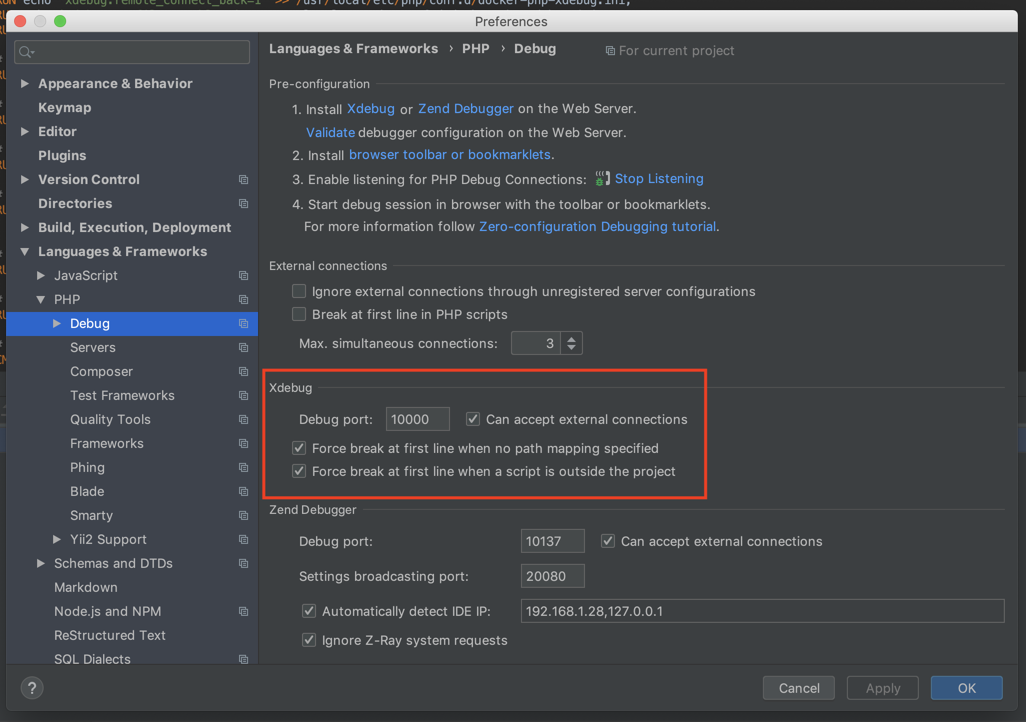Click the phone listener icon beside Stop Listening
1026x722 pixels.
tap(602, 179)
